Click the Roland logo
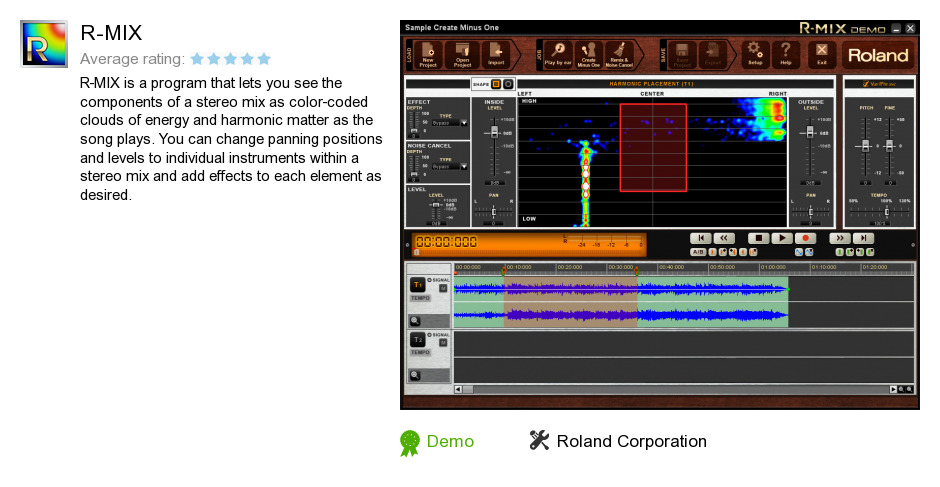940x487 pixels. [x=878, y=55]
